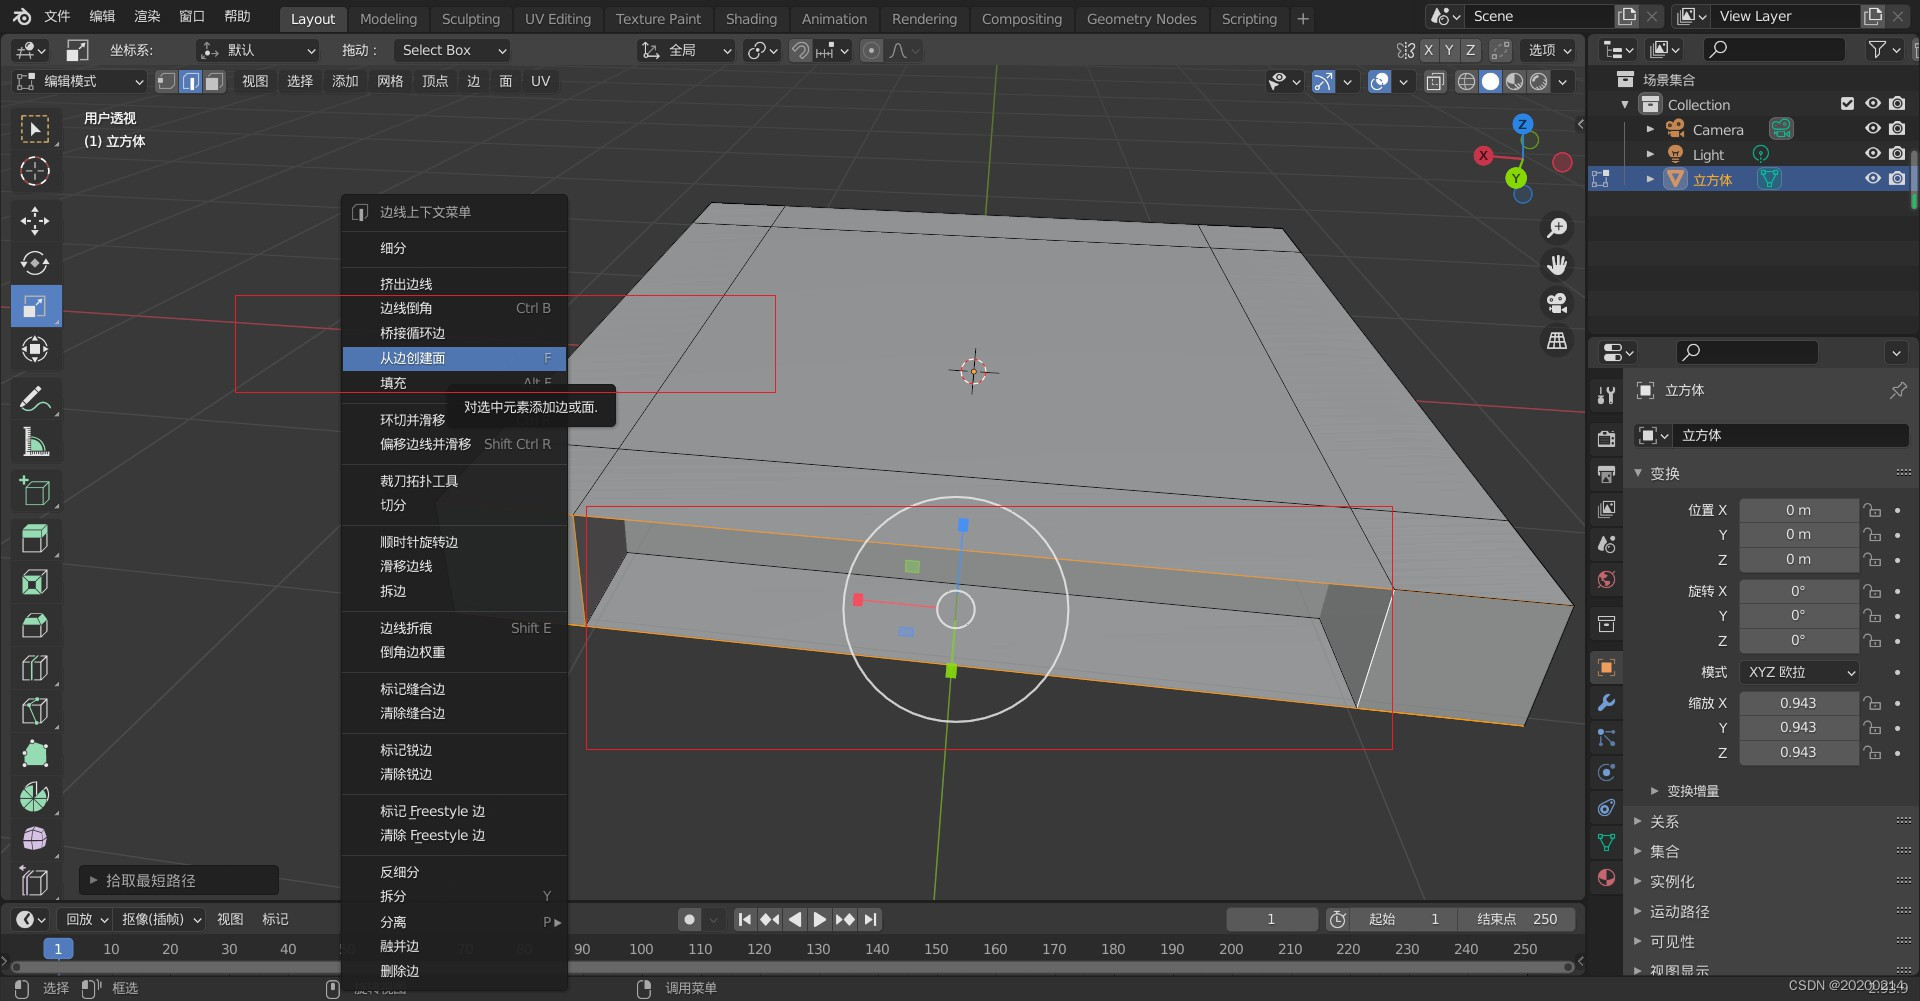Hide the 立方体 object in viewport
This screenshot has height=1001, width=1920.
coord(1873,178)
